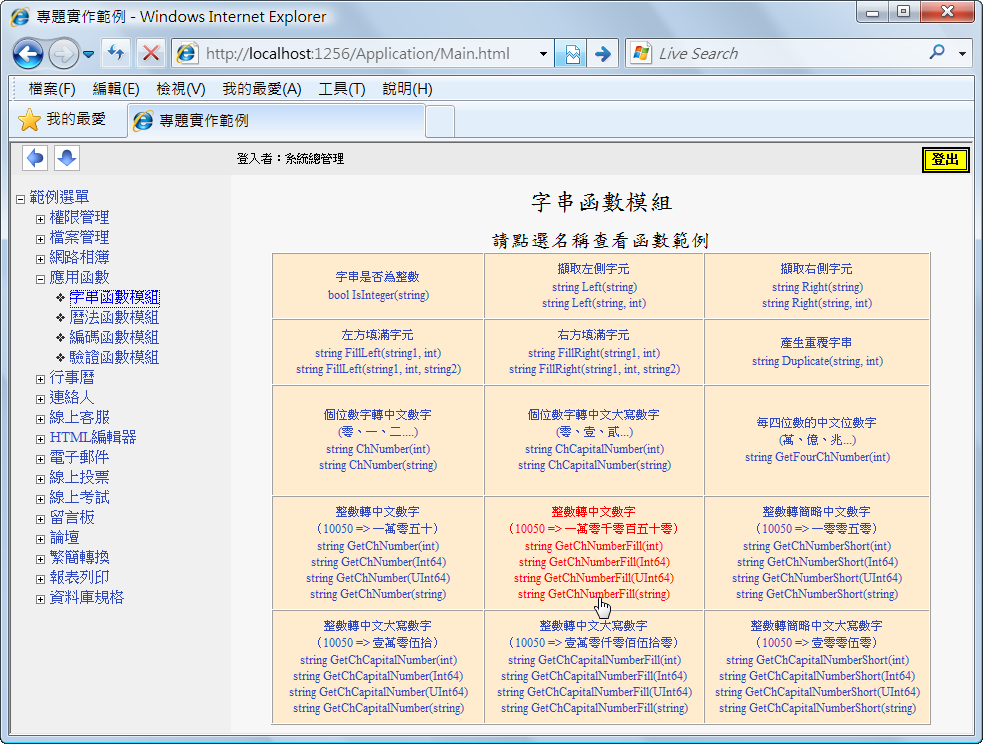Open the 擷取左側字元 function link

[x=594, y=286]
